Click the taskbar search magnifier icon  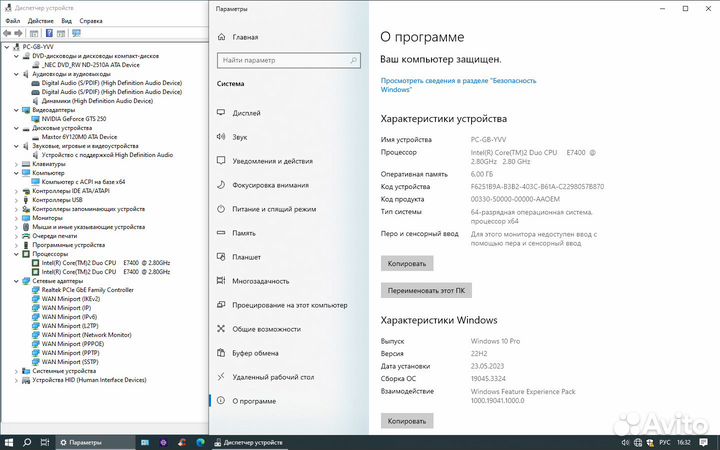point(28,441)
